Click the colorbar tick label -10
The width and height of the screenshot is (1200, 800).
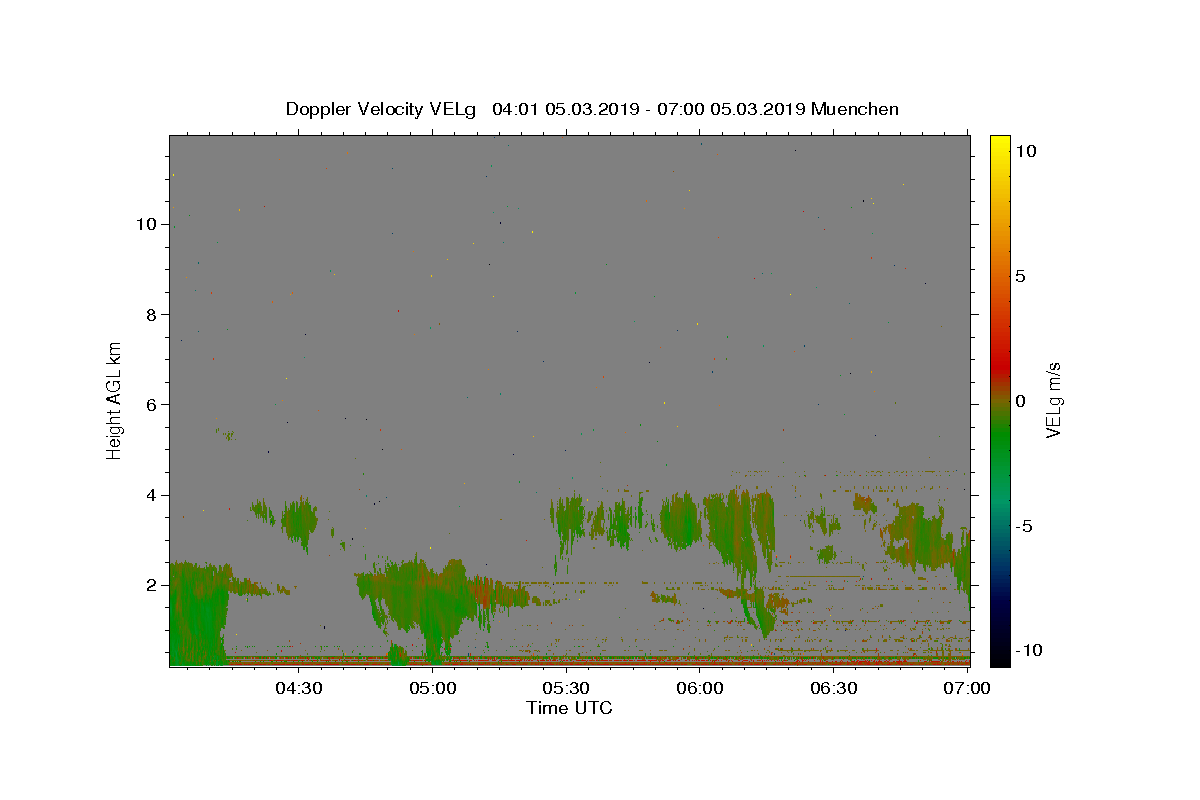pyautogui.click(x=1028, y=651)
